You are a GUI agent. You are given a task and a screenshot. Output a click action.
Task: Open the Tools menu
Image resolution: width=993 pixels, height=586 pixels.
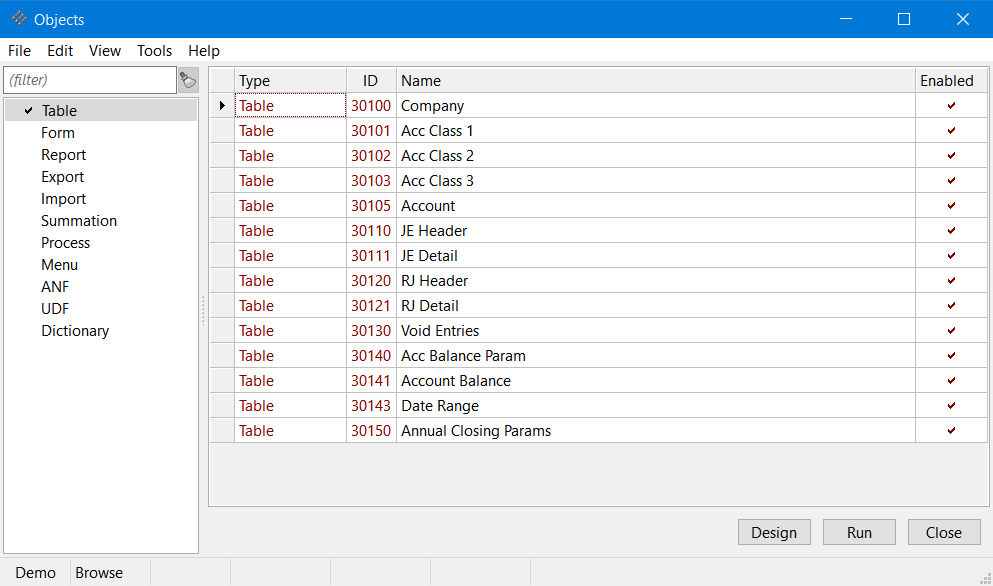[154, 51]
